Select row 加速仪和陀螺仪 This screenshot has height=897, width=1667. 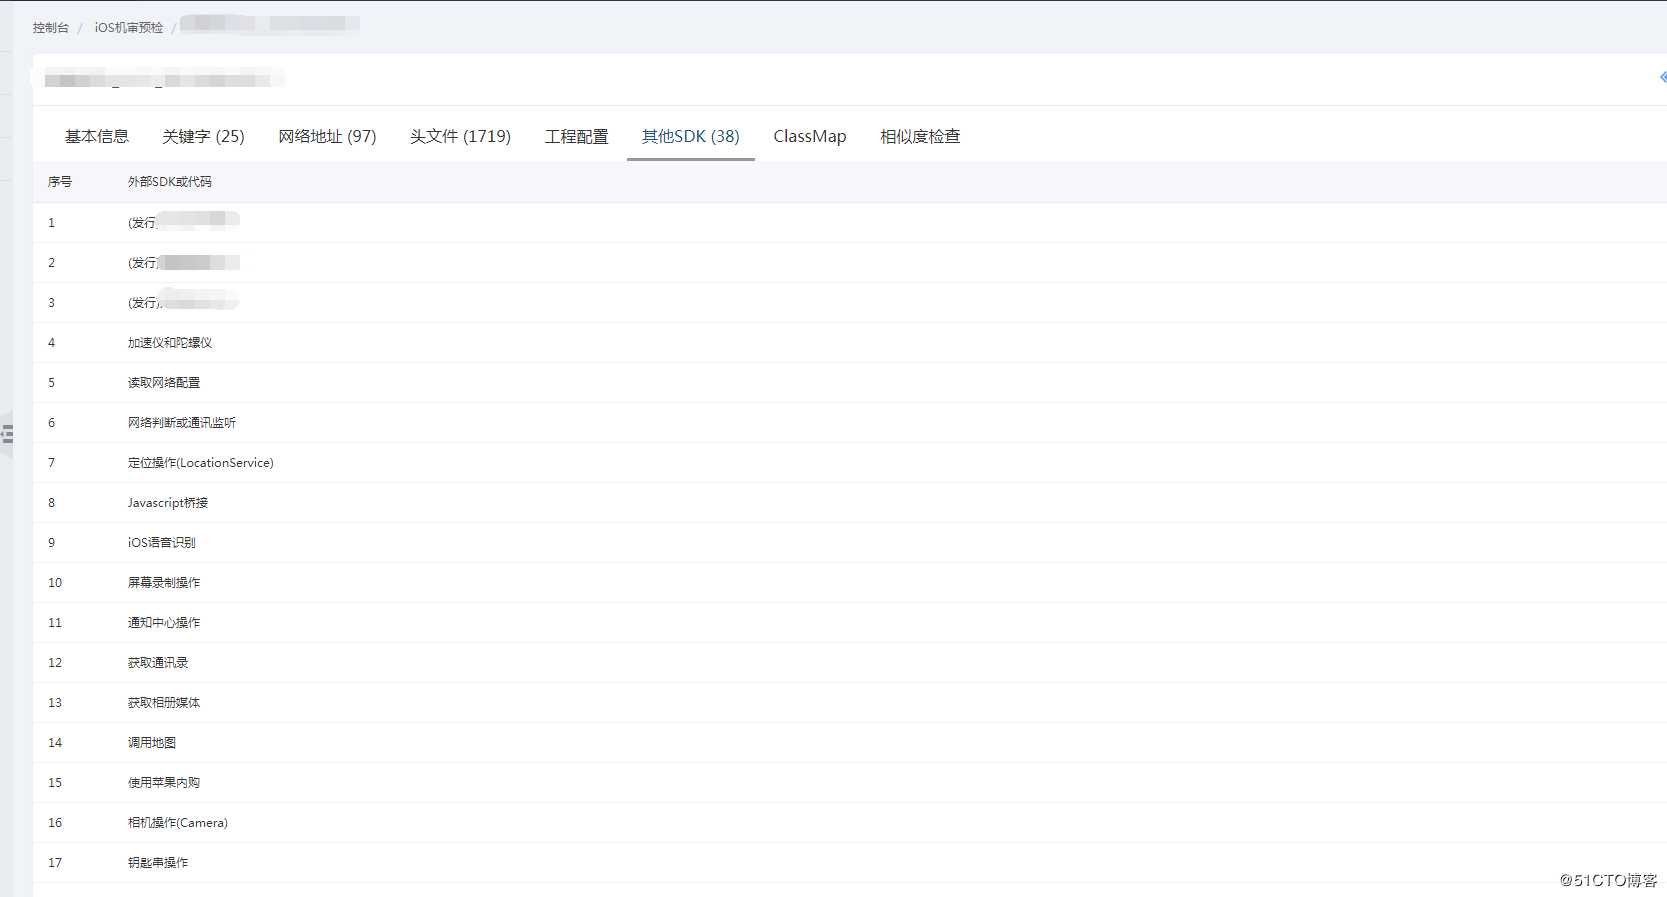[850, 343]
